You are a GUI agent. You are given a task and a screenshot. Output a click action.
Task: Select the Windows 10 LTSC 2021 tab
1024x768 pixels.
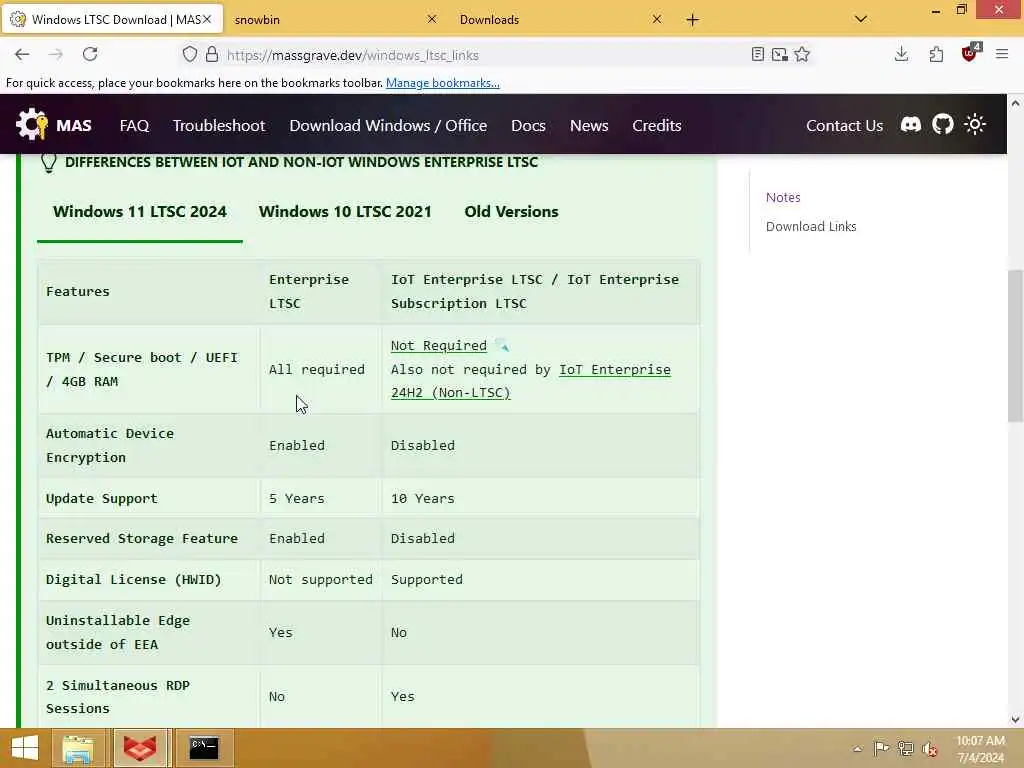pyautogui.click(x=345, y=212)
